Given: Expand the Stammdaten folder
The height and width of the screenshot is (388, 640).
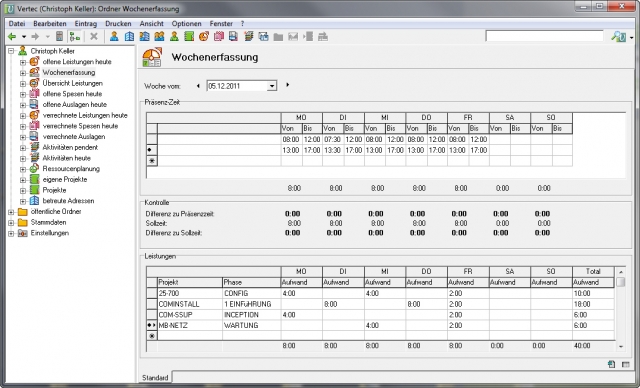Looking at the screenshot, I should [x=11, y=222].
